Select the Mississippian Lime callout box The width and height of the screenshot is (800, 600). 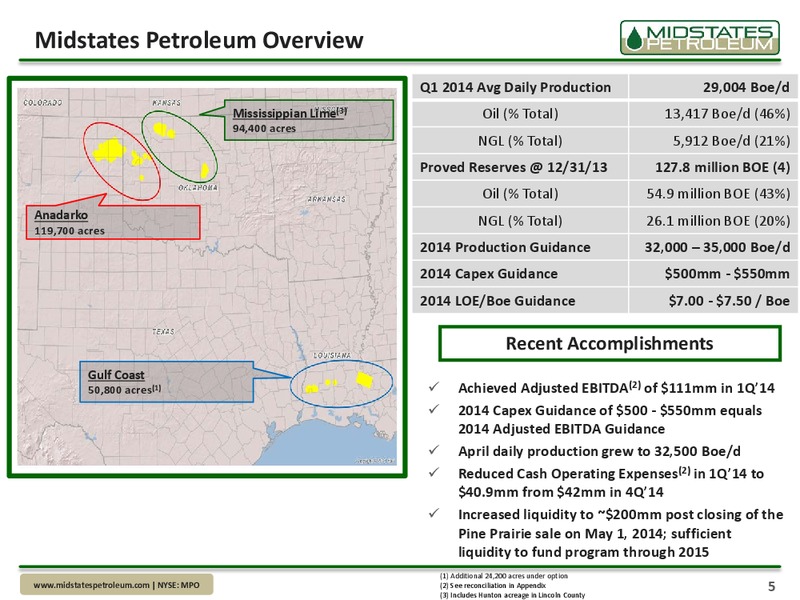coord(309,120)
